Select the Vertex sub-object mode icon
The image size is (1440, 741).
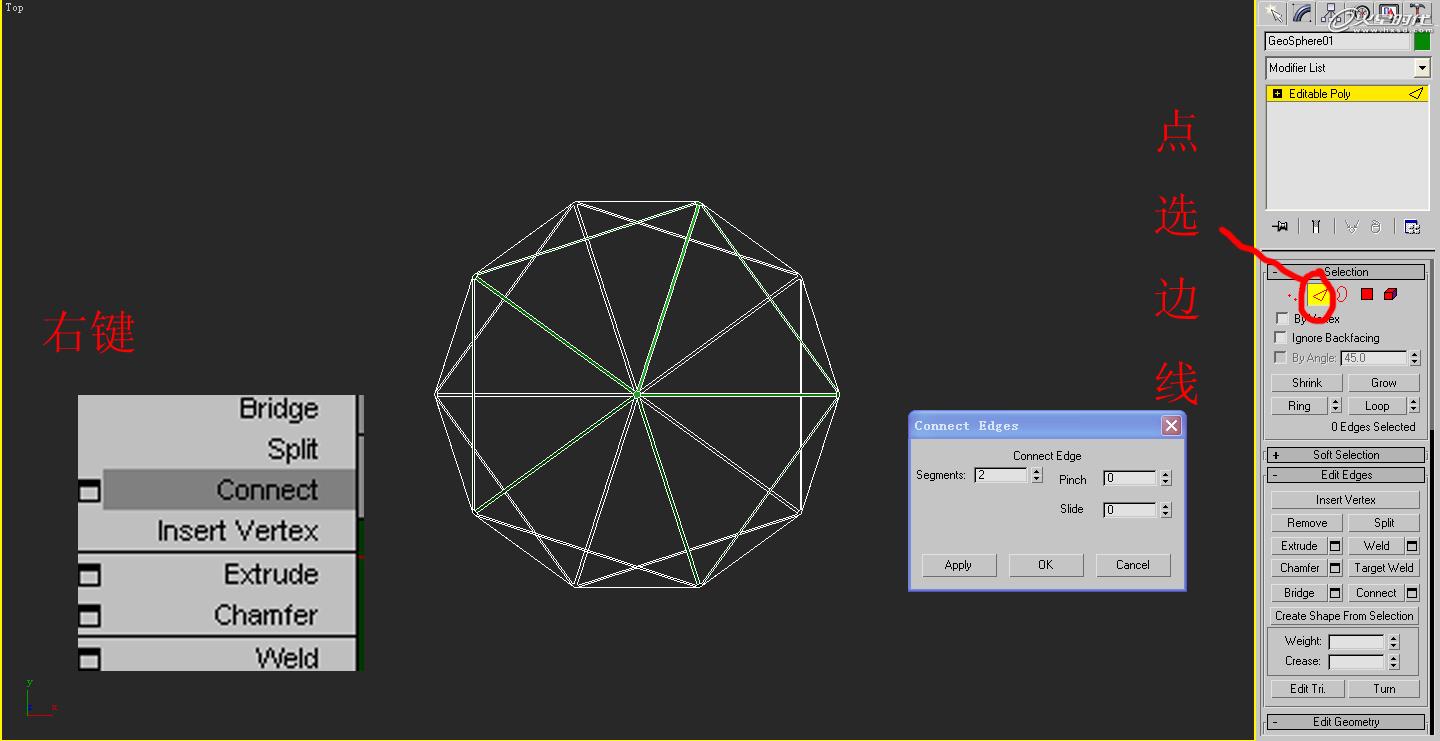(1292, 294)
